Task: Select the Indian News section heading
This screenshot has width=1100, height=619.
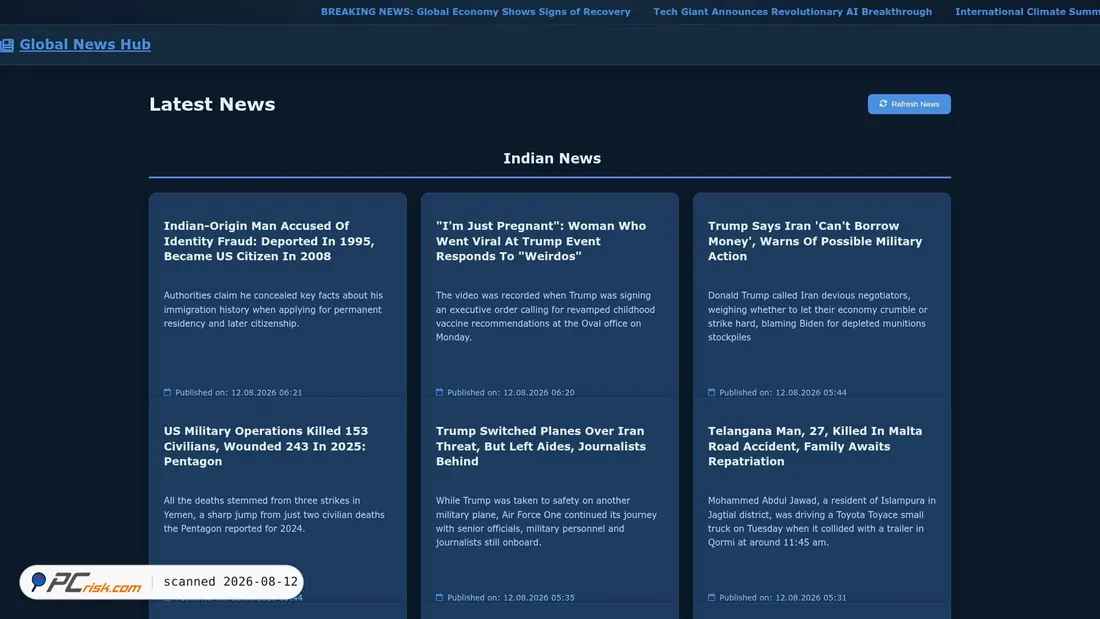Action: pyautogui.click(x=552, y=159)
